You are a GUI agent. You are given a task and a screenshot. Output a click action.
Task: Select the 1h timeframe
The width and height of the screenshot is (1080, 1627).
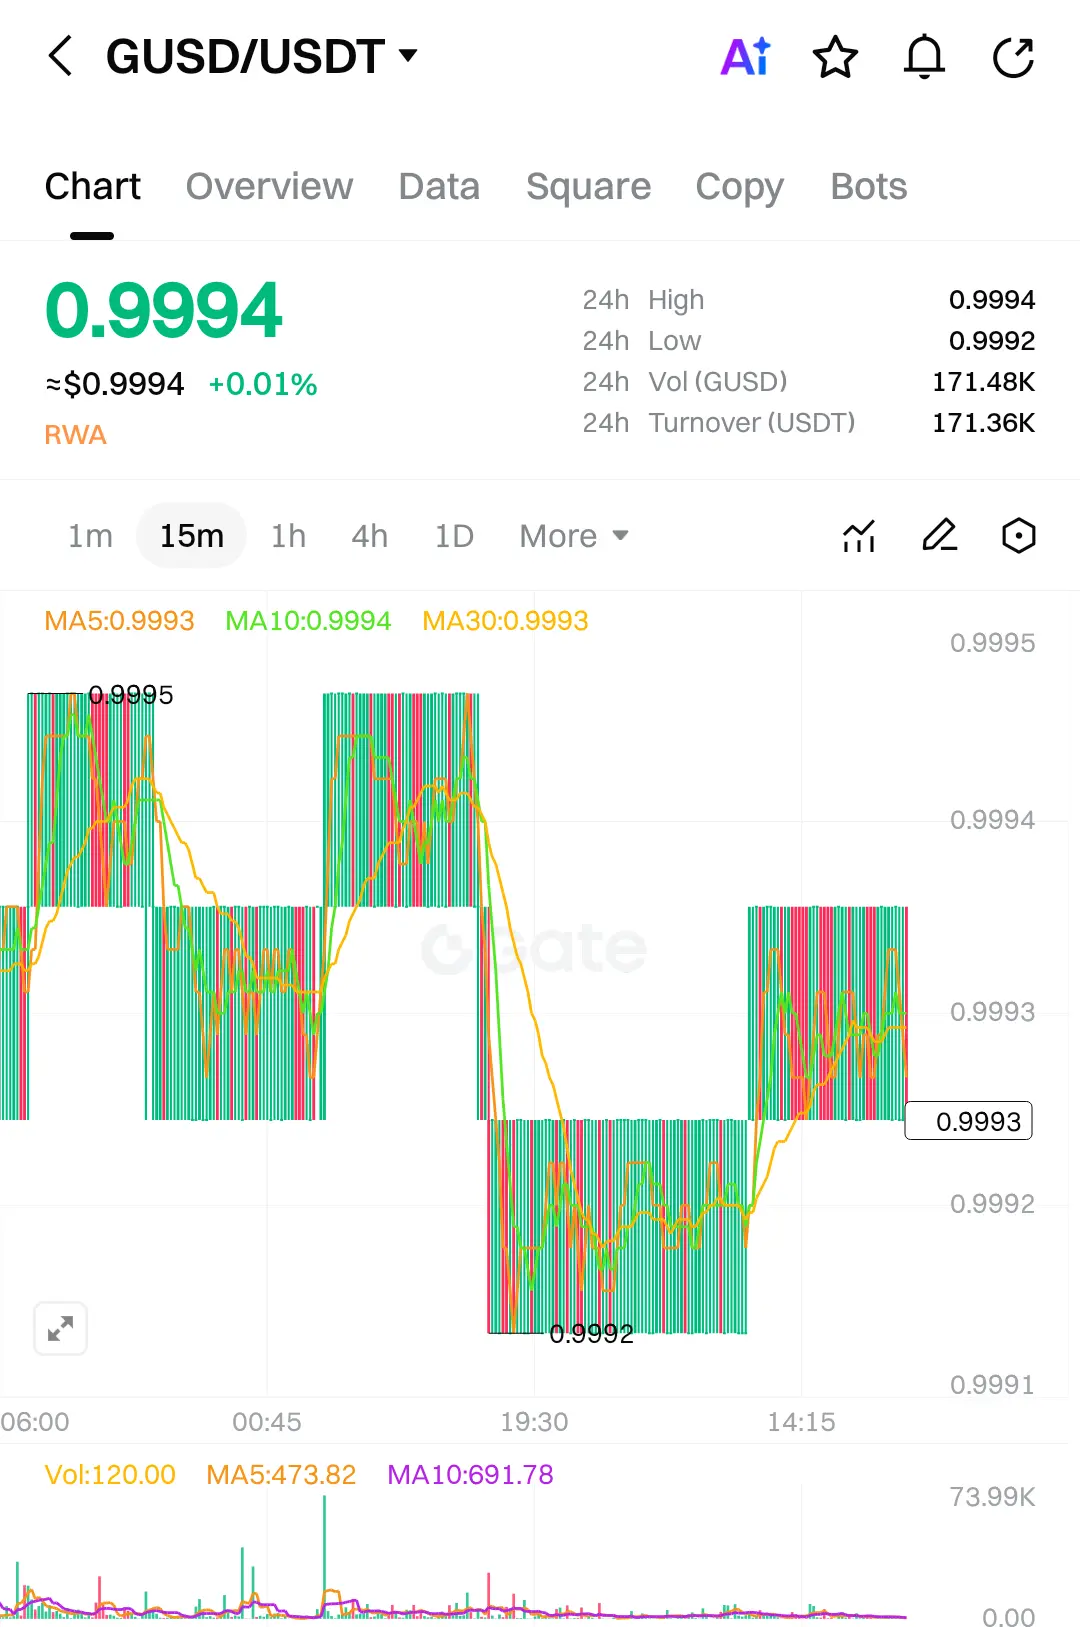(288, 536)
